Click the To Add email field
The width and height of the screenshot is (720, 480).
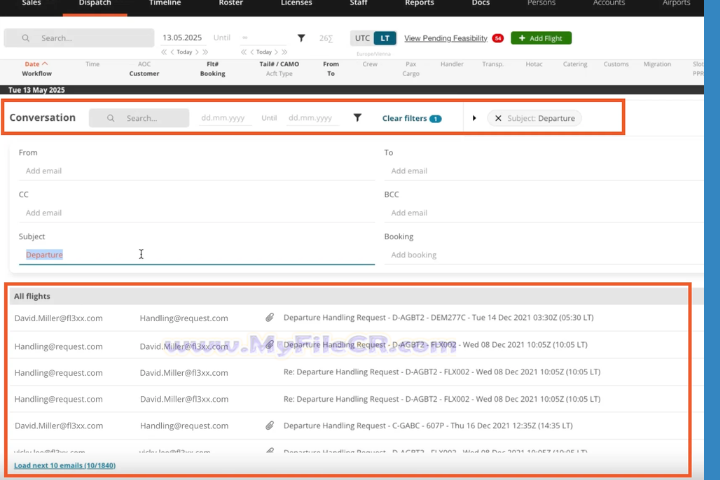(x=544, y=171)
